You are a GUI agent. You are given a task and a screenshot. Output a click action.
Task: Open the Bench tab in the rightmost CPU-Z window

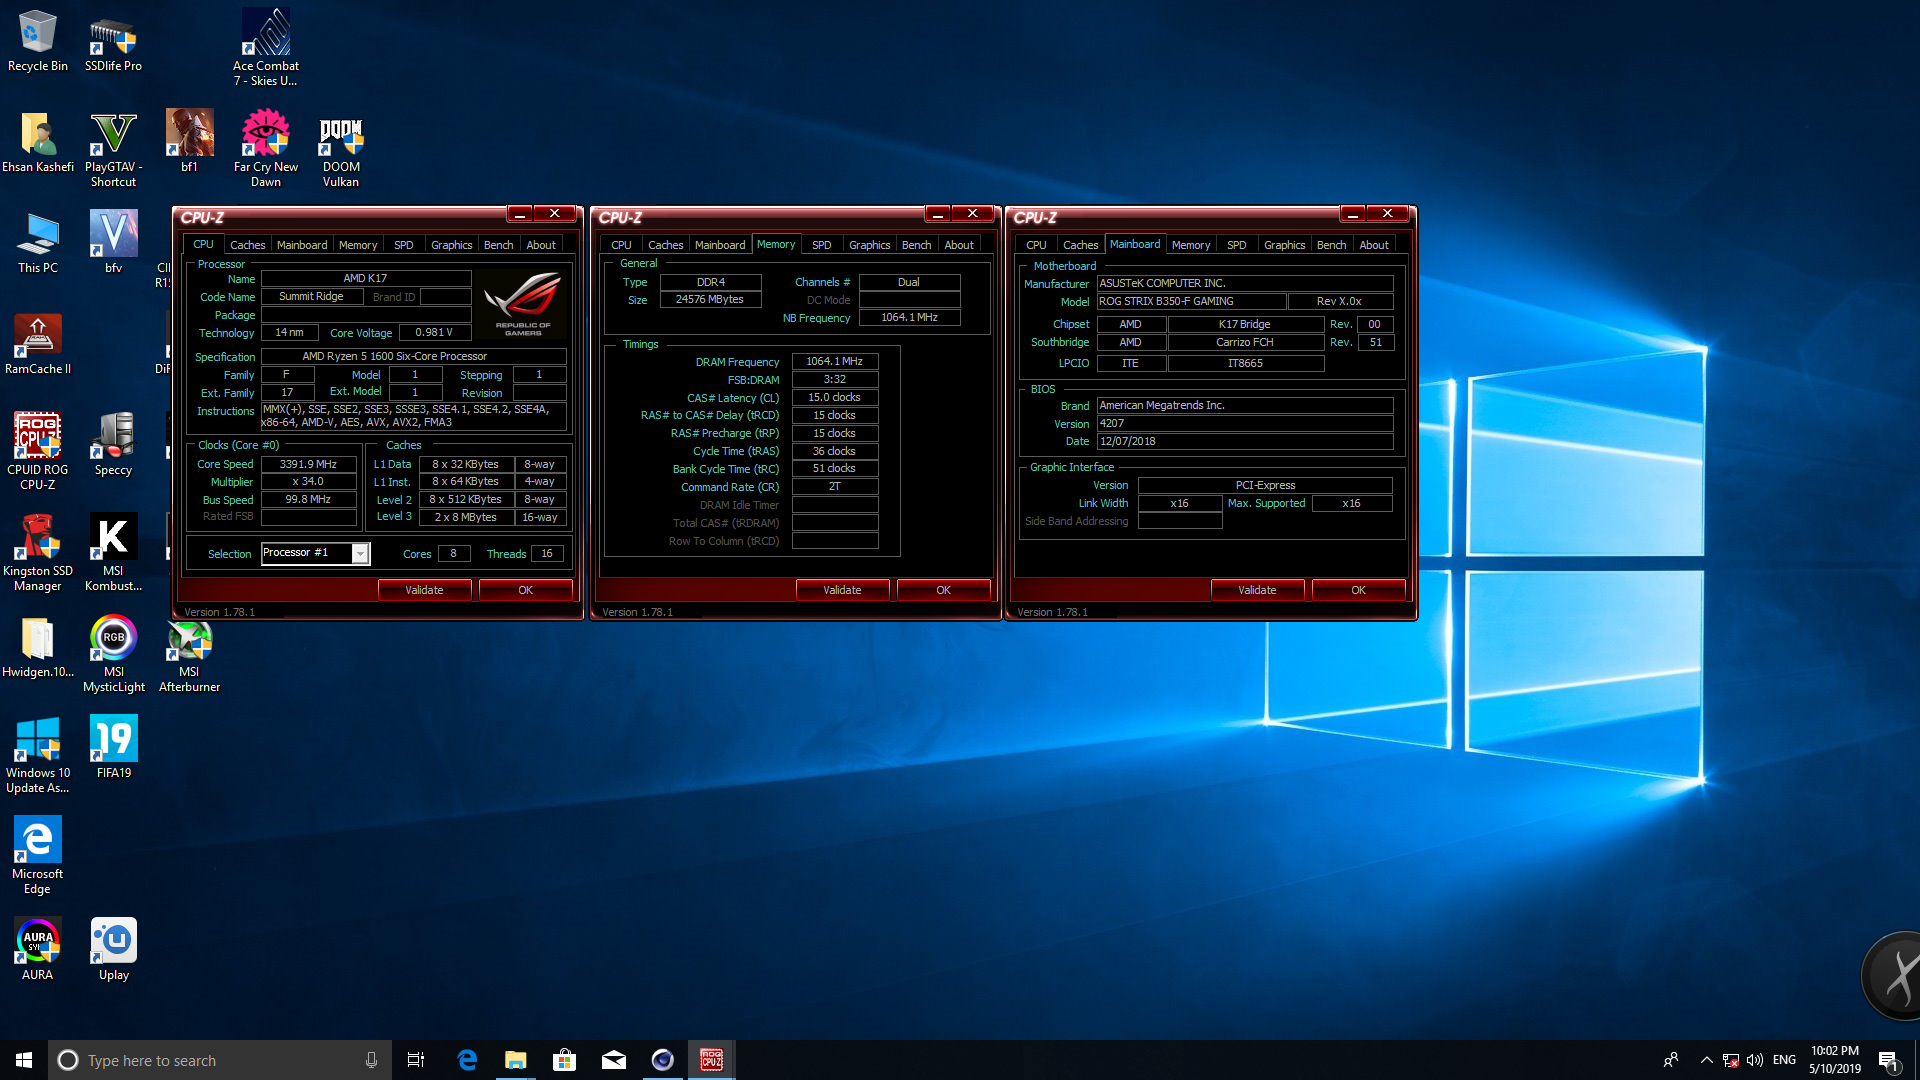tap(1331, 244)
